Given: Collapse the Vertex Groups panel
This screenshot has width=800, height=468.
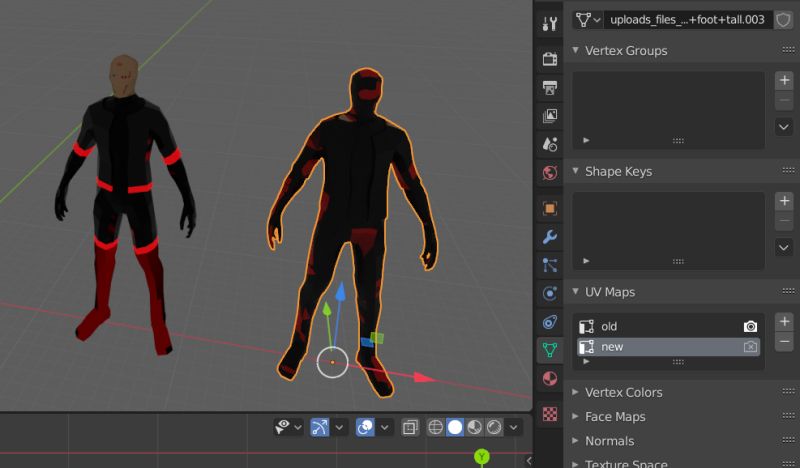Looking at the screenshot, I should pos(576,50).
